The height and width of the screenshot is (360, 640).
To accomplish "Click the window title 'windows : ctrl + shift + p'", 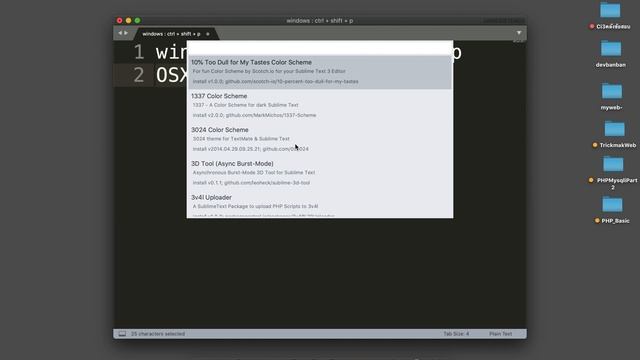I will [320, 20].
